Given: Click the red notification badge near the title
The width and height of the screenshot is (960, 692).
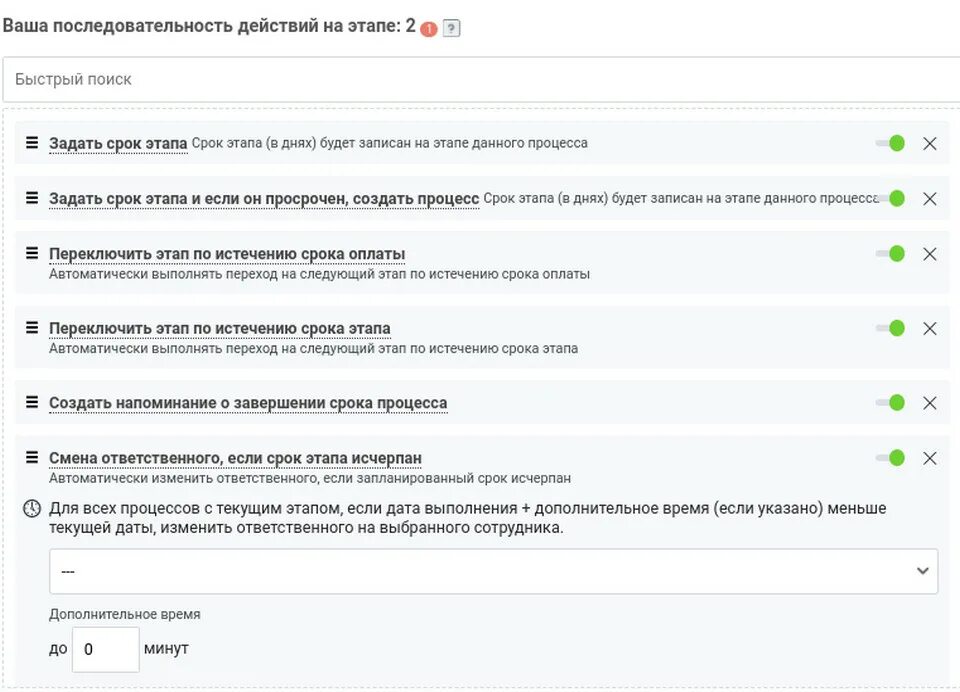Looking at the screenshot, I should coord(429,30).
